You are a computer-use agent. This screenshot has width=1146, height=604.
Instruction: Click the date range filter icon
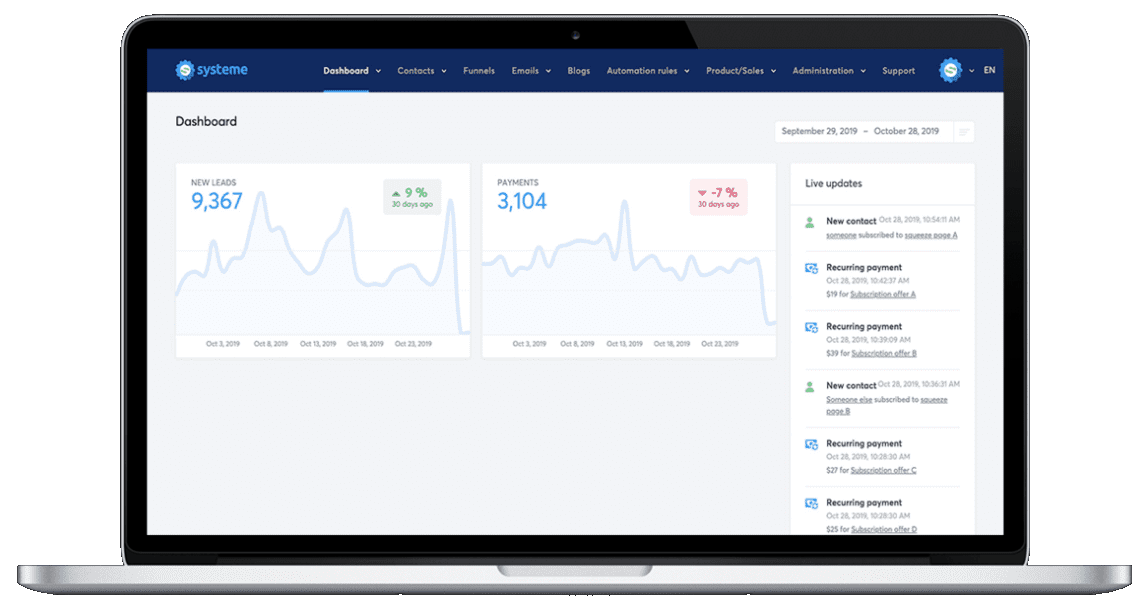tap(964, 132)
